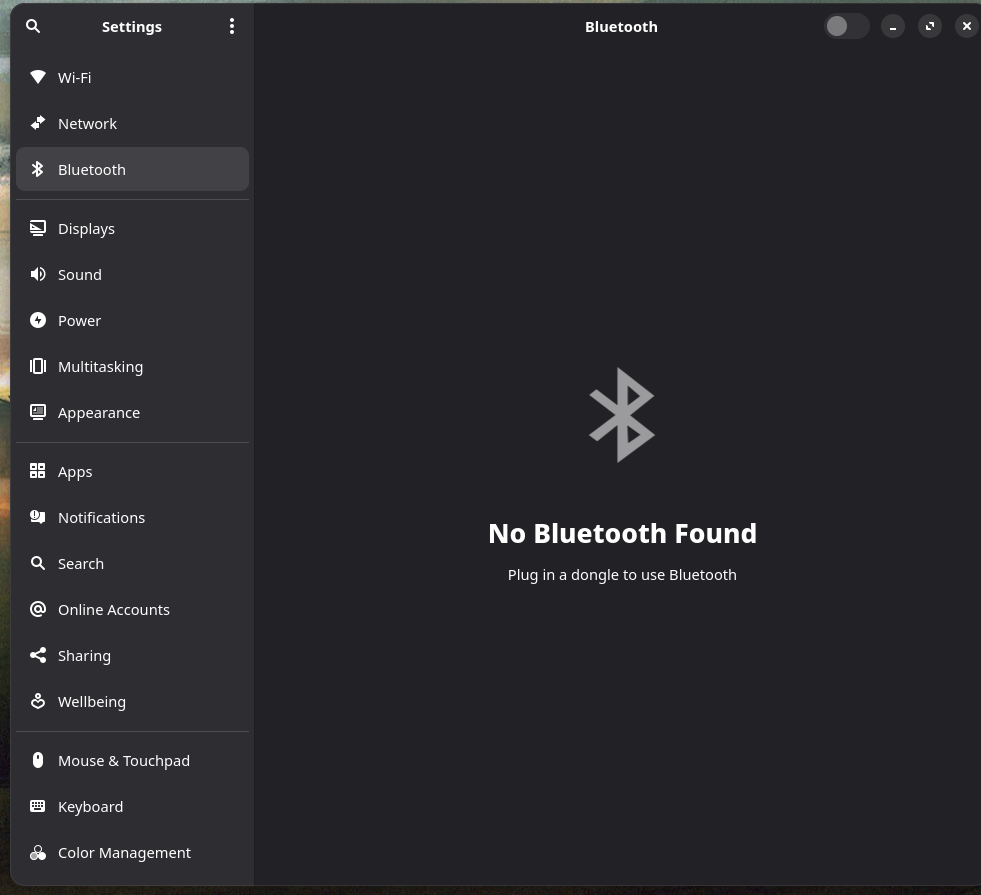Viewport: 981px width, 895px height.
Task: Open the Online Accounts label
Action: [x=114, y=610]
